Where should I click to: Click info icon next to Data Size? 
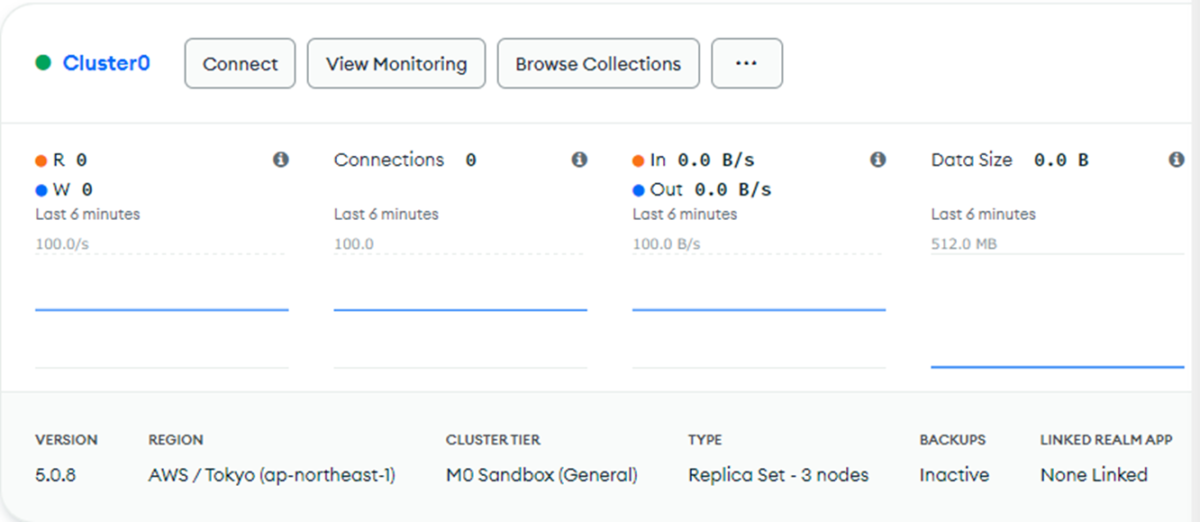(1177, 160)
